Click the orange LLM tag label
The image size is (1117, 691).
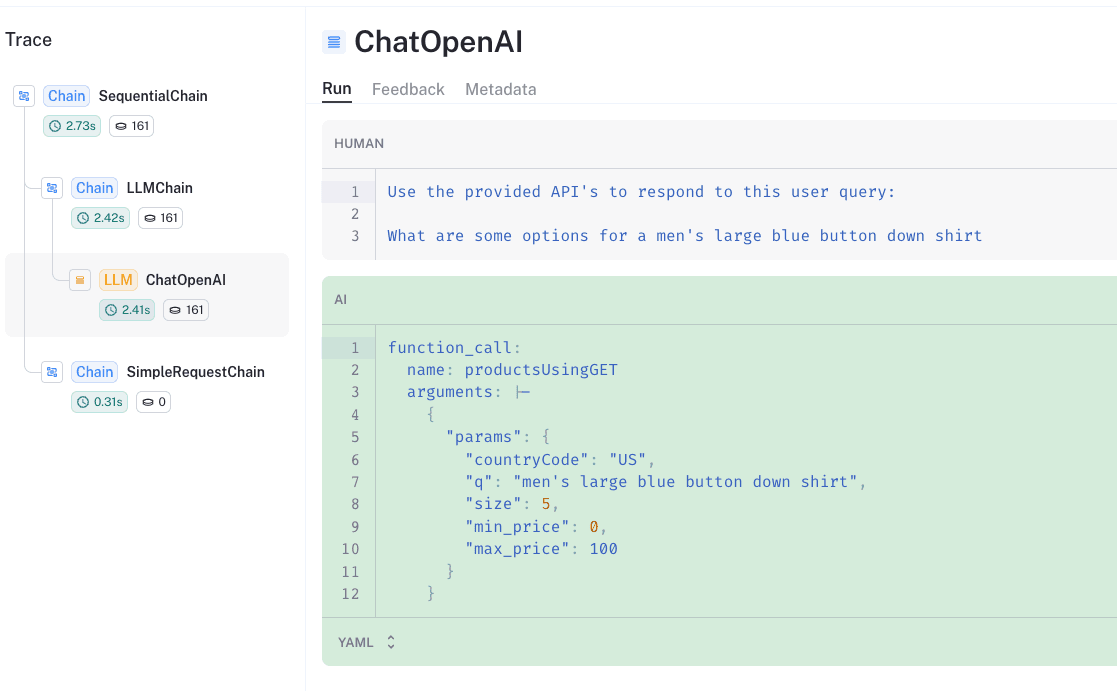coord(118,280)
